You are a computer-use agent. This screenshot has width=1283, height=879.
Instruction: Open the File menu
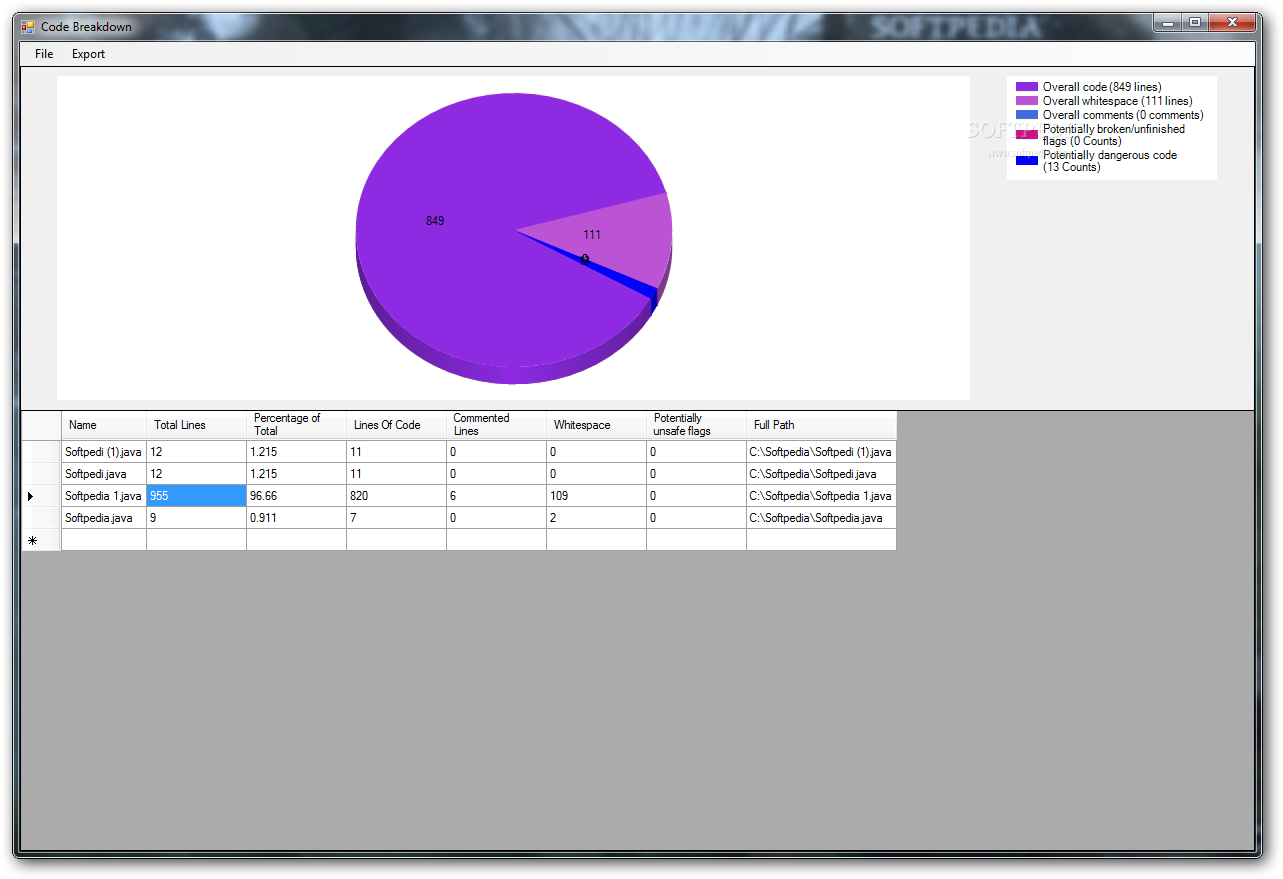click(44, 54)
